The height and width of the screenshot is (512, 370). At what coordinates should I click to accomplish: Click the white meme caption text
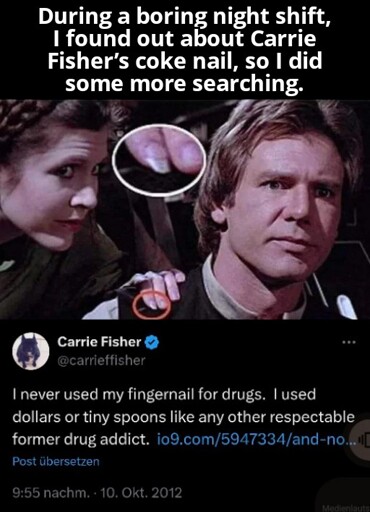(x=185, y=50)
